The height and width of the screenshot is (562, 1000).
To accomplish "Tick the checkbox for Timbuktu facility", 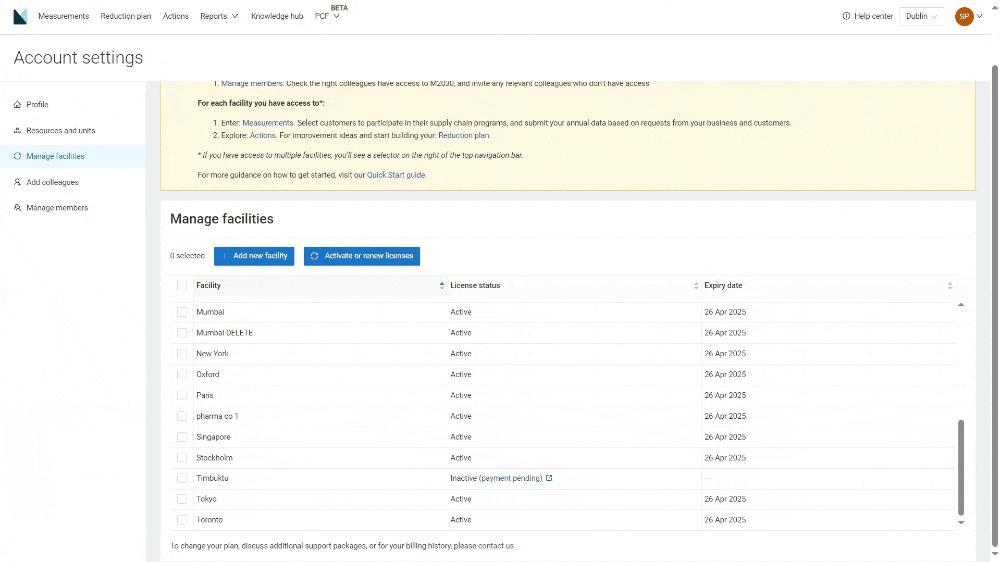I will click(x=182, y=478).
